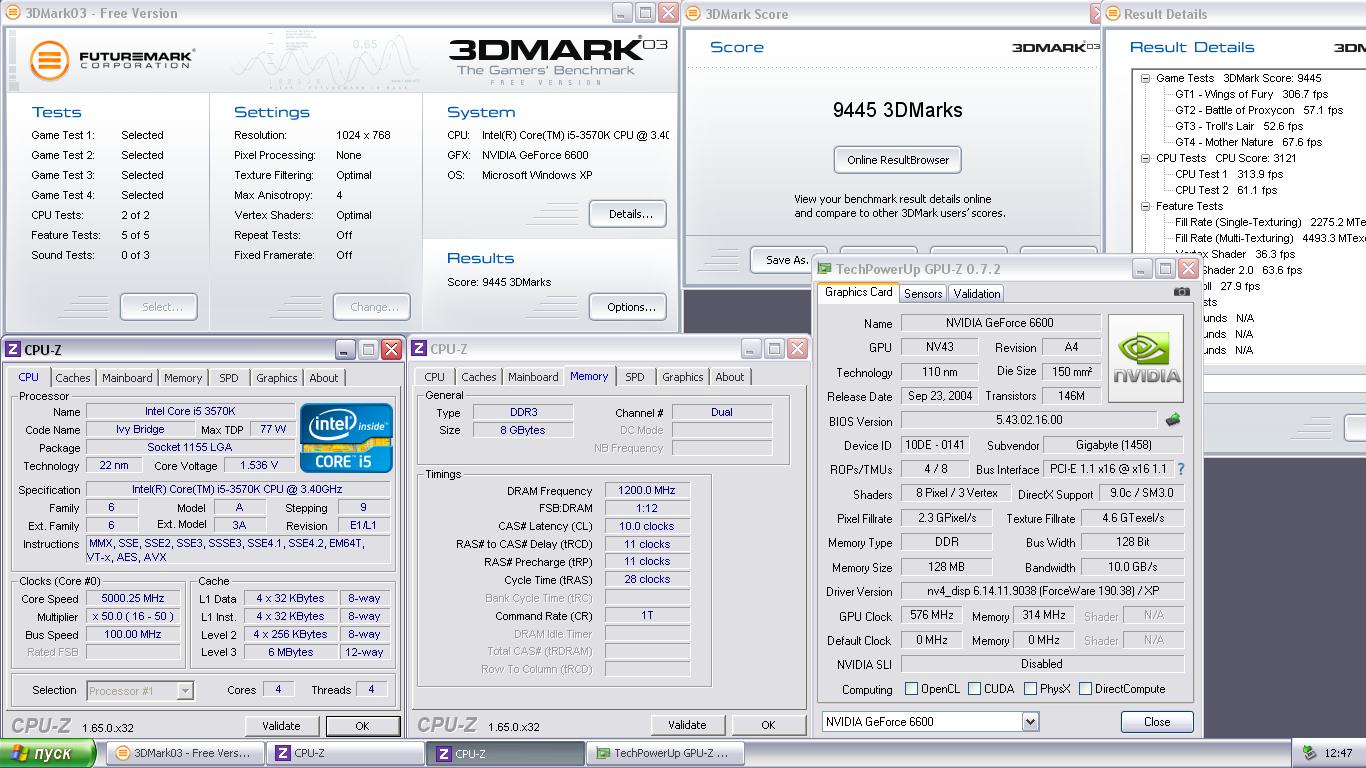Open SPD tab in CPU-Z Memory window
1366x768 pixels.
(x=635, y=377)
